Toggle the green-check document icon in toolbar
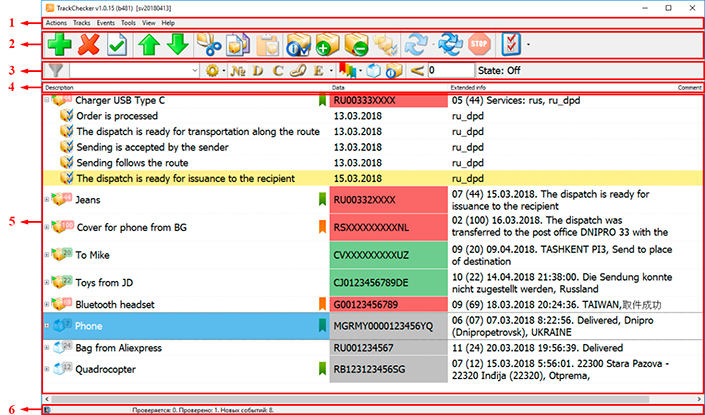 pyautogui.click(x=118, y=46)
